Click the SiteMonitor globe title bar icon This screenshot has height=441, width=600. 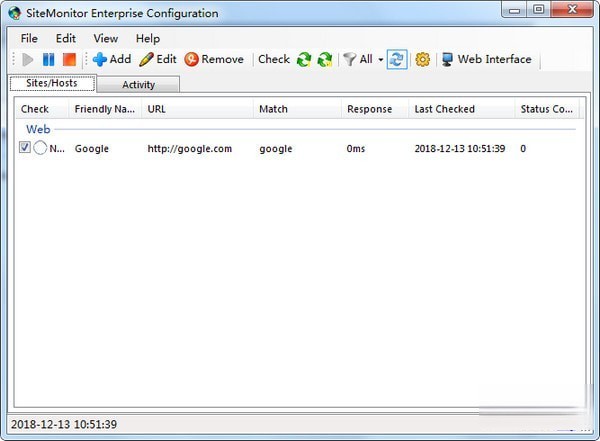pos(15,13)
